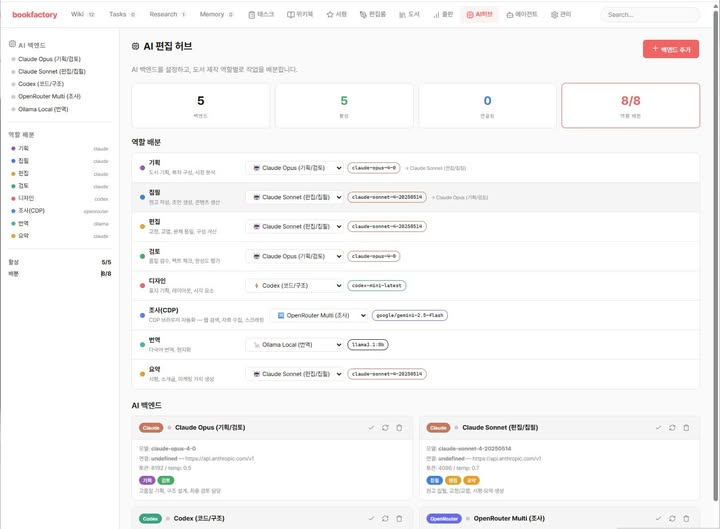
Task: Click the checkmark icon on Claude Sonnet card
Action: (658, 428)
